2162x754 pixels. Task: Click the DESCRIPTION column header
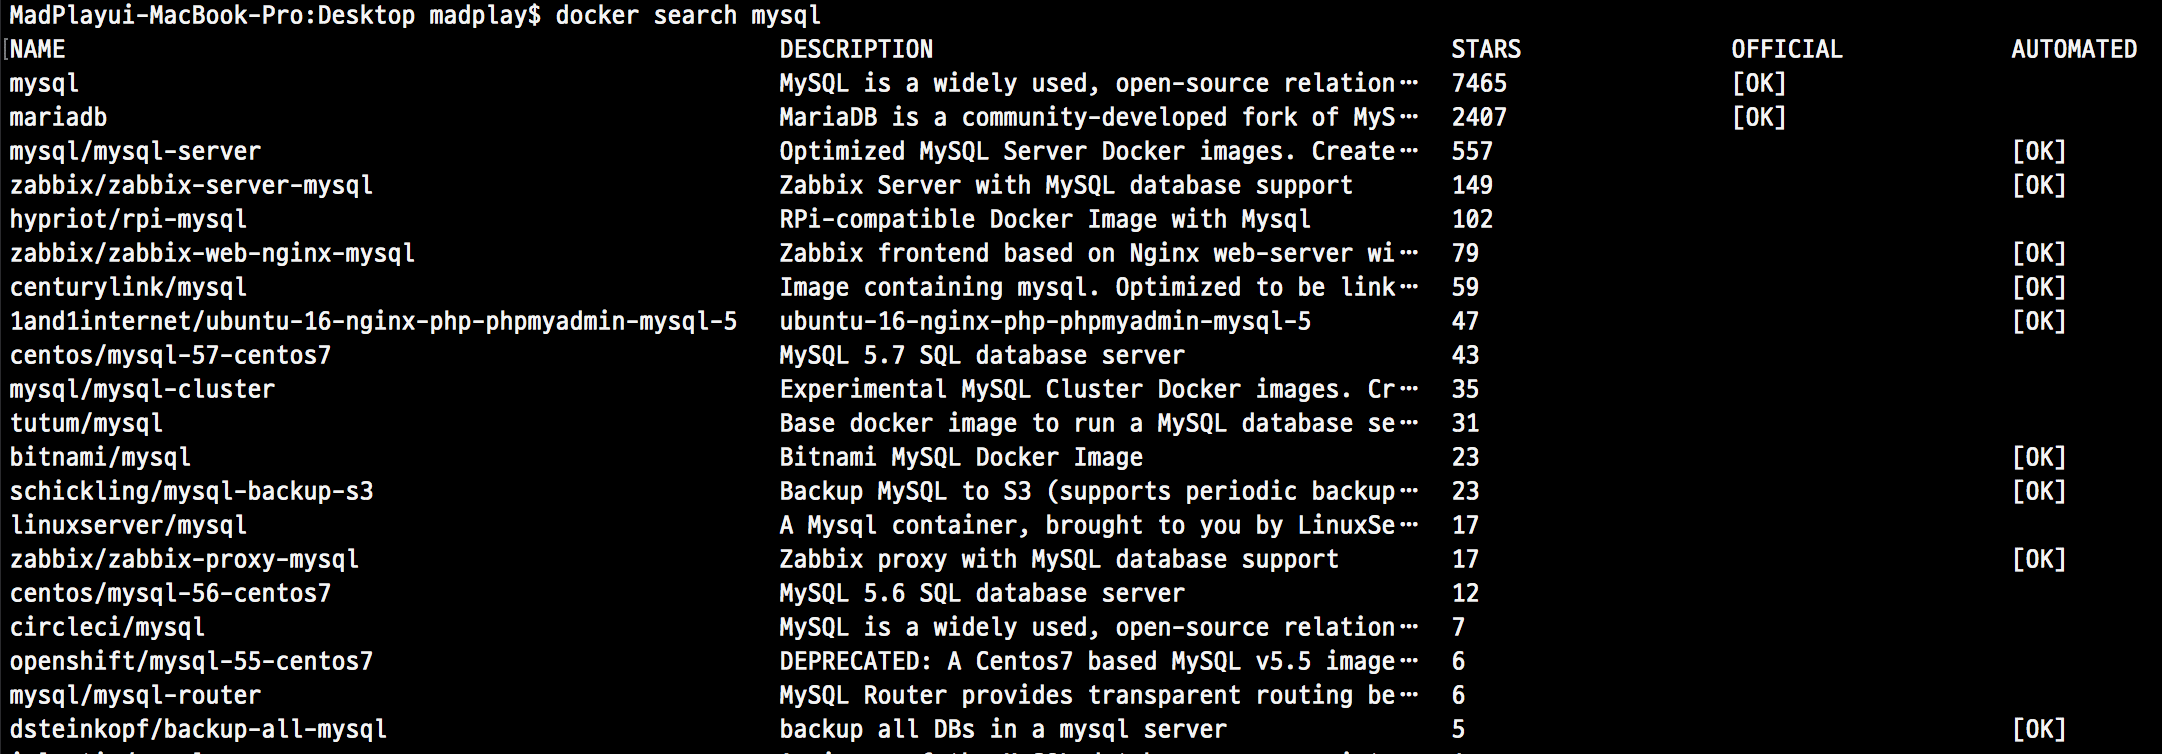click(856, 49)
